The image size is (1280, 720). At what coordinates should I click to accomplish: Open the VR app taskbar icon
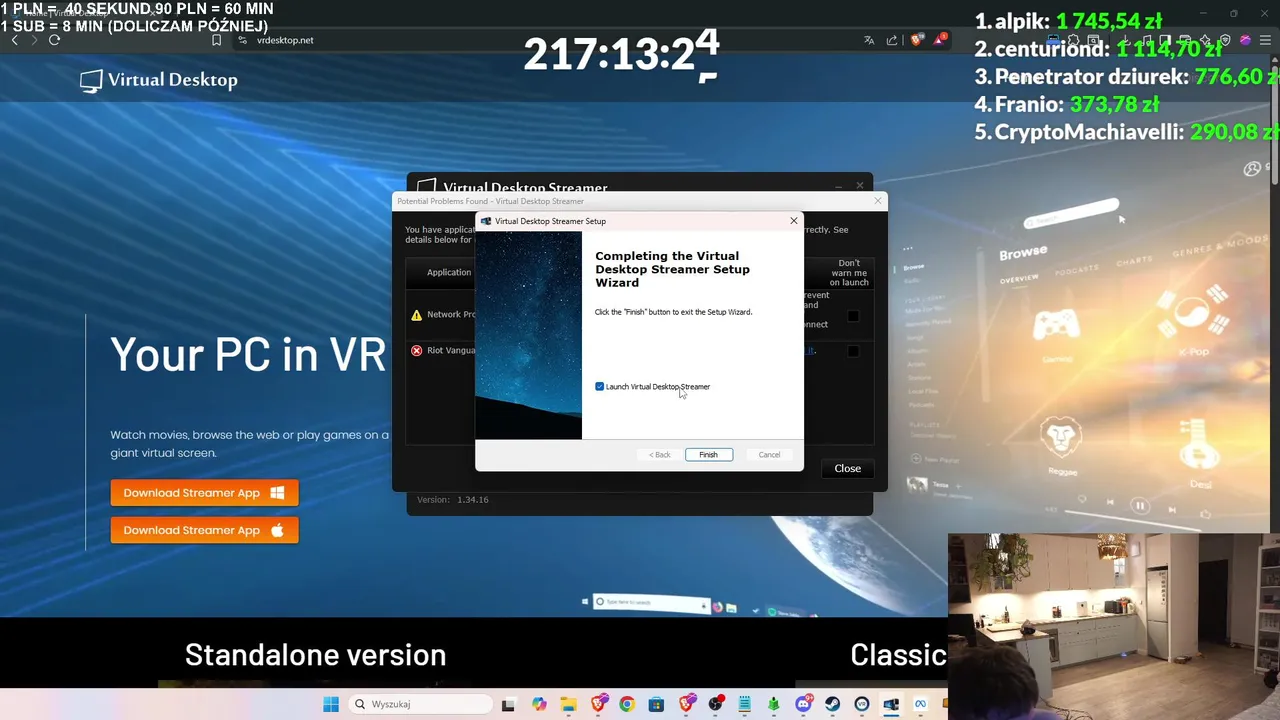(862, 704)
